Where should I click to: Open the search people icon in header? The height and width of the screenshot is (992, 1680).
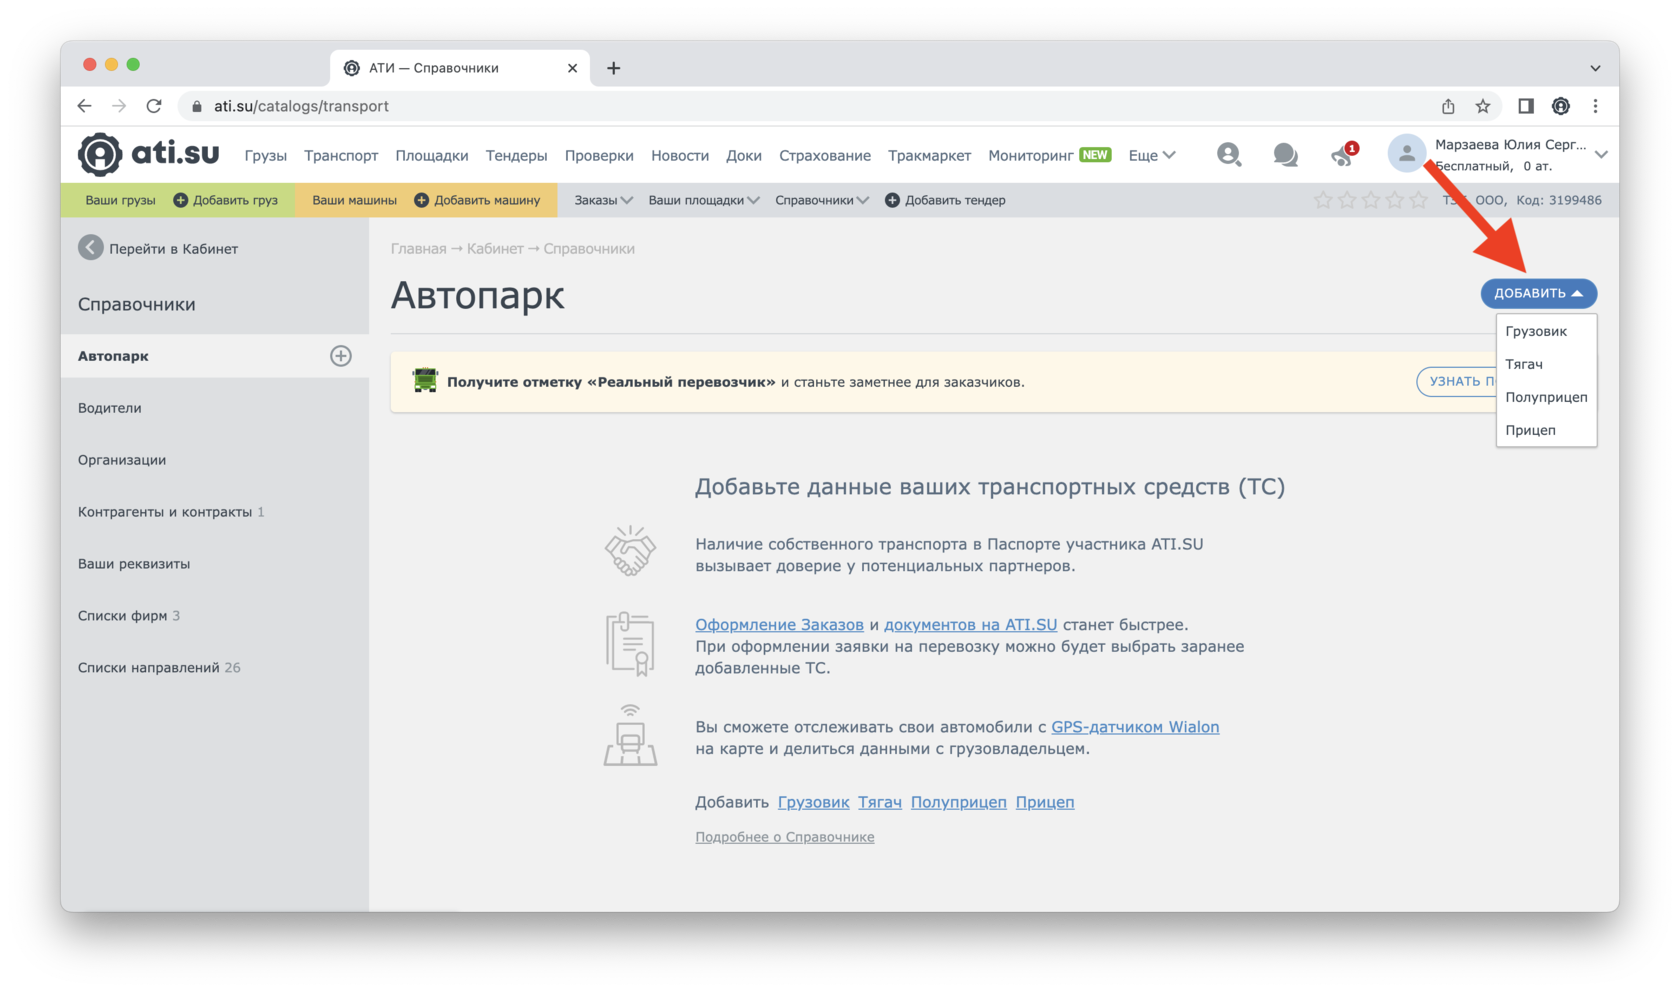pos(1229,154)
